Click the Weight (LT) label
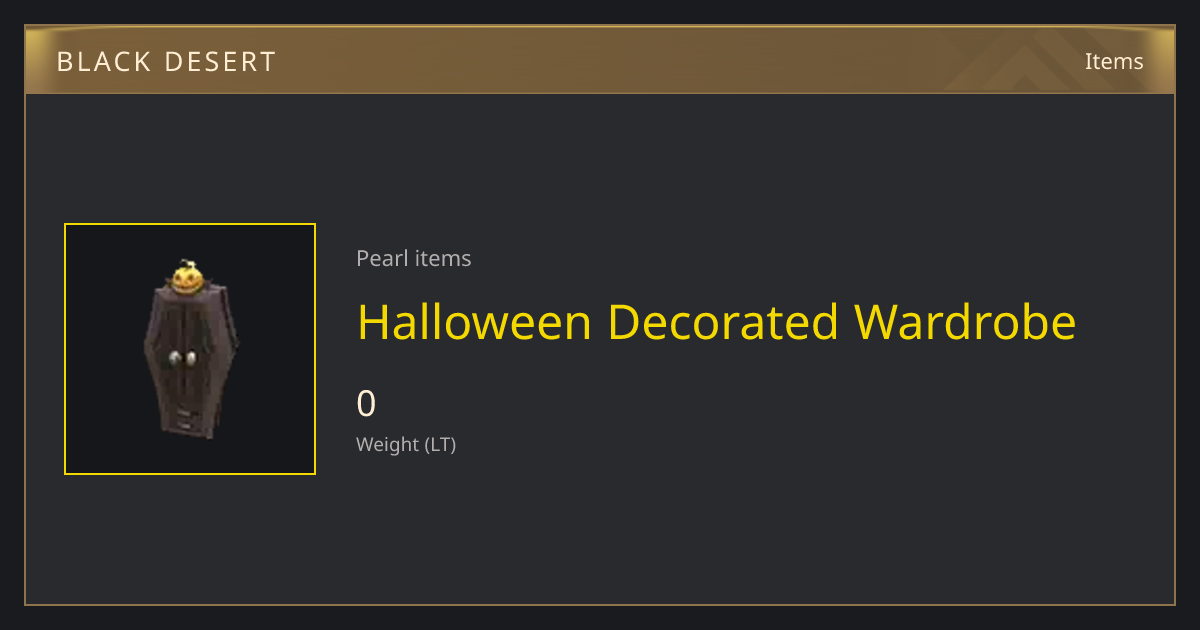The width and height of the screenshot is (1200, 630). [x=406, y=445]
